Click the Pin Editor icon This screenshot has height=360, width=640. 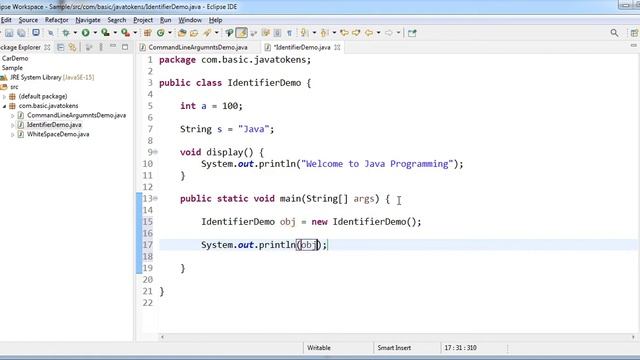412,33
